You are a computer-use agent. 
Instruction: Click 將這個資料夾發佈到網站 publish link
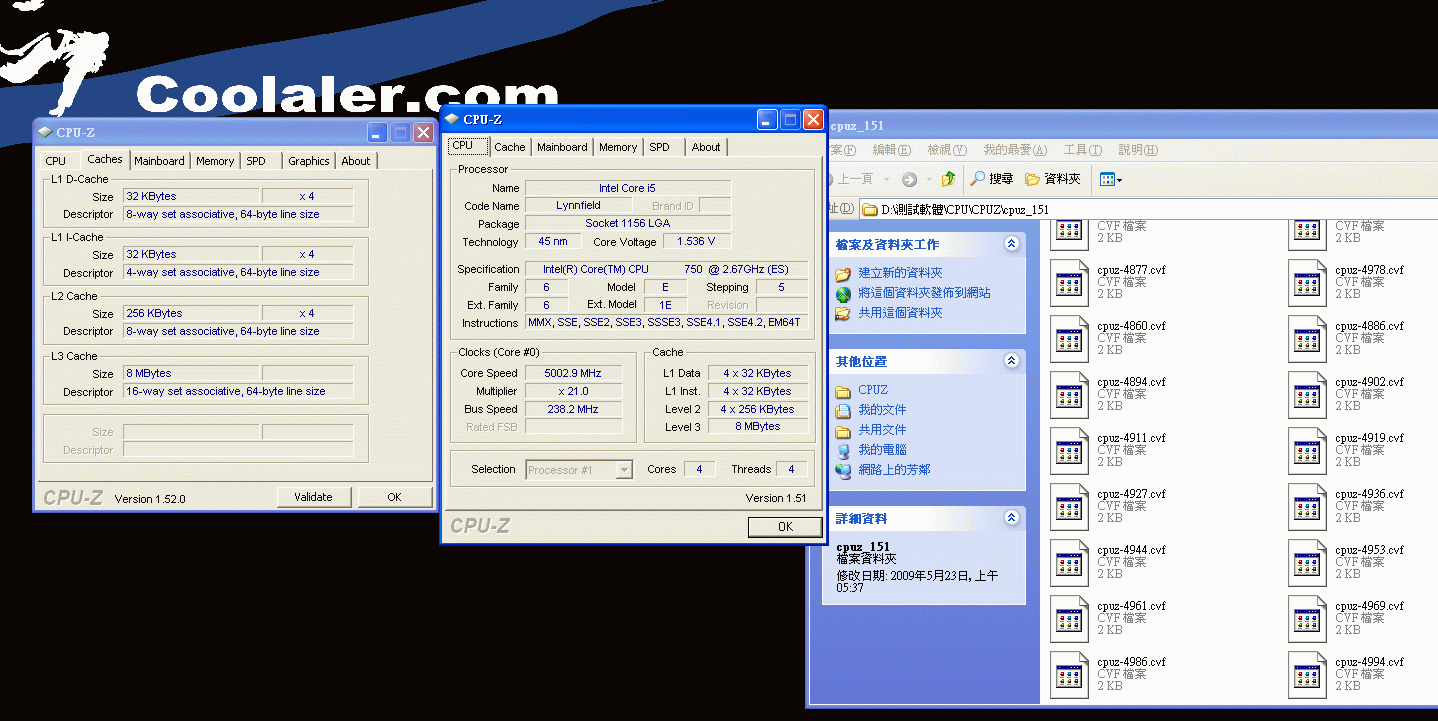coord(924,293)
